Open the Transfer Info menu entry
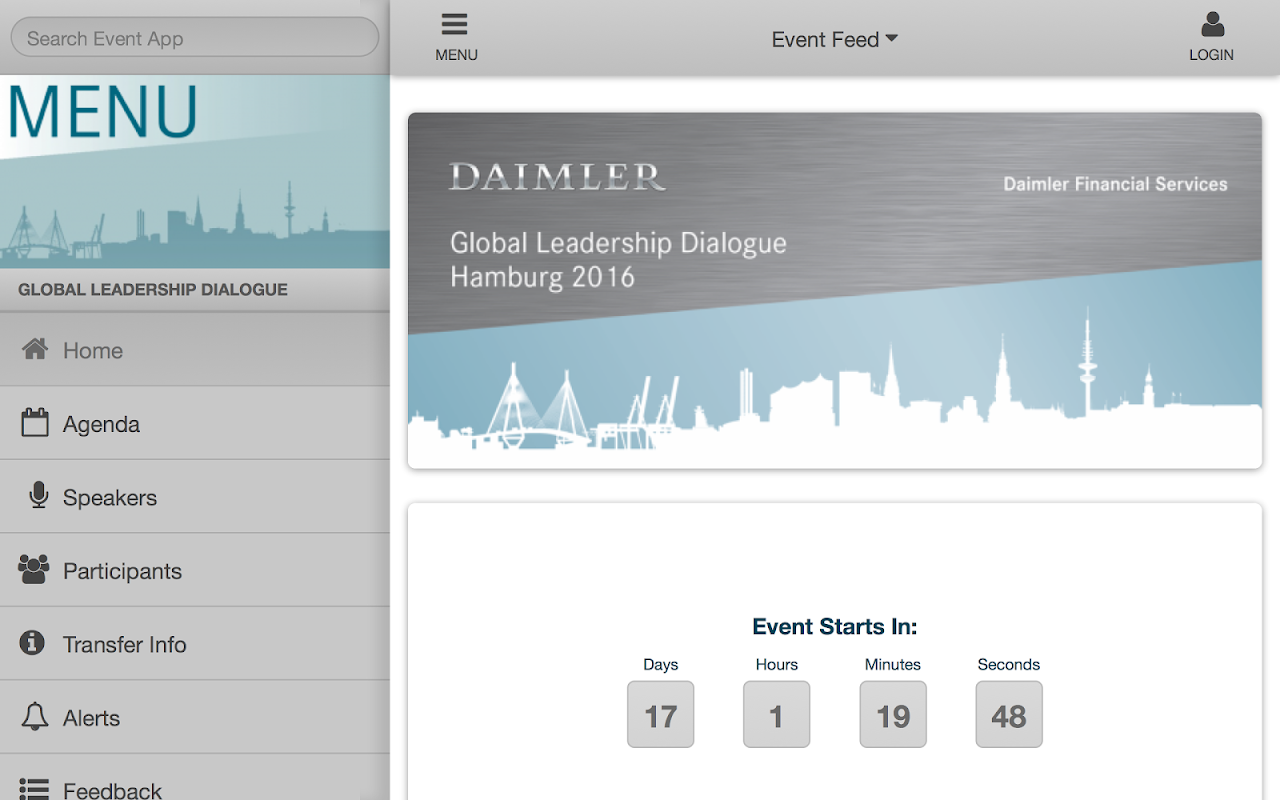The height and width of the screenshot is (800, 1280). coord(195,644)
